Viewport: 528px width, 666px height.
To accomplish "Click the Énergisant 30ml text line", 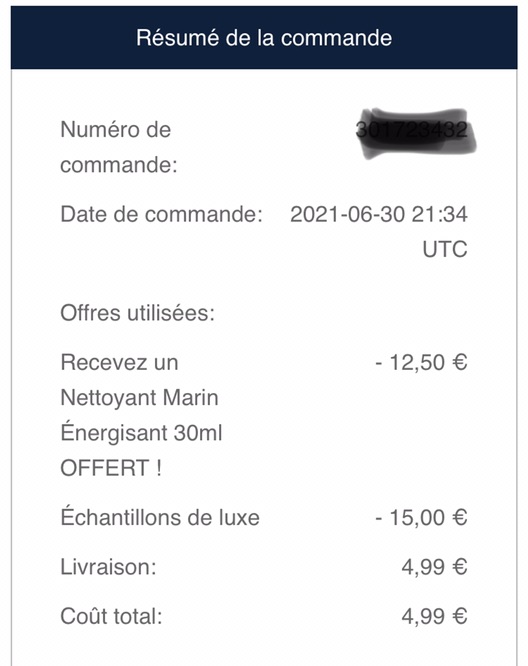I will (x=141, y=433).
